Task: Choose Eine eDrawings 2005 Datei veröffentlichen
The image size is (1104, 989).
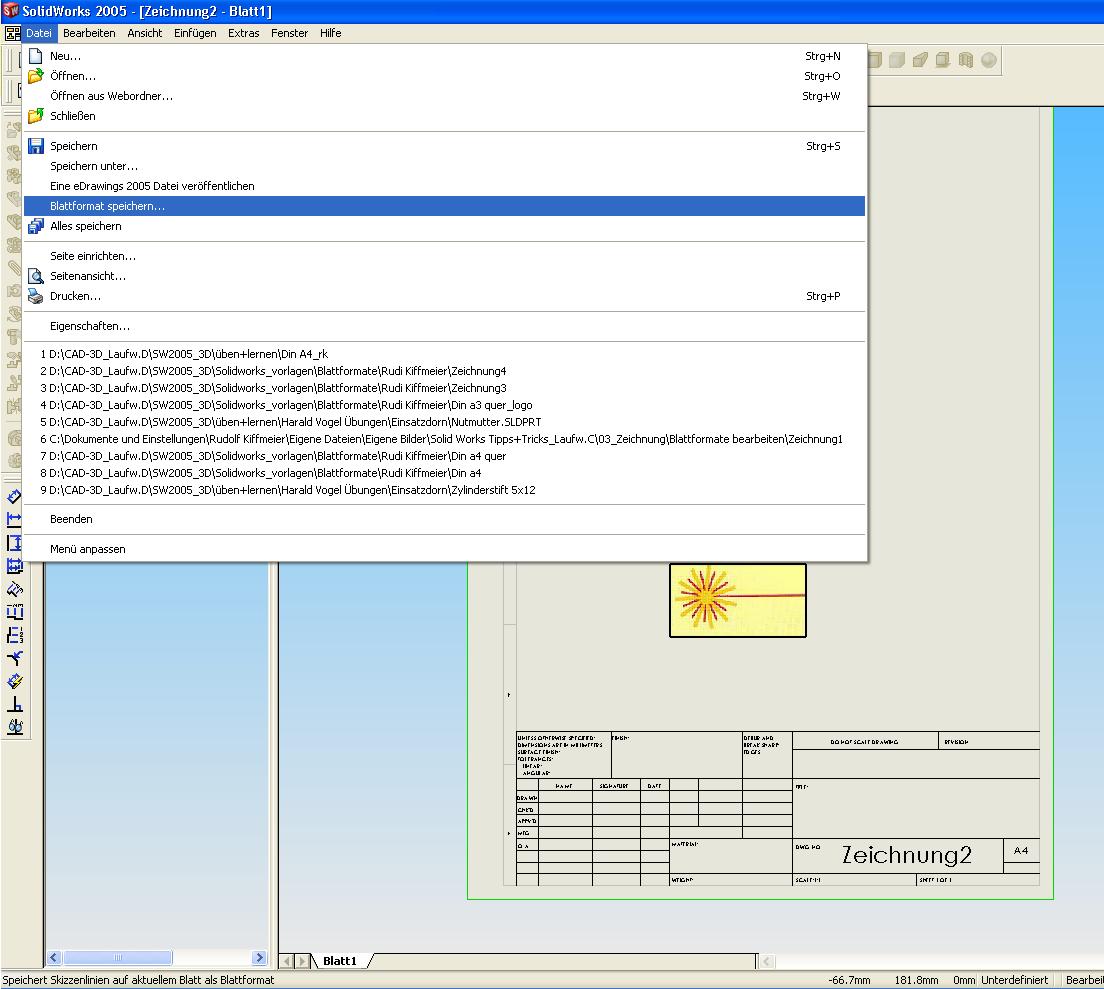Action: (444, 186)
